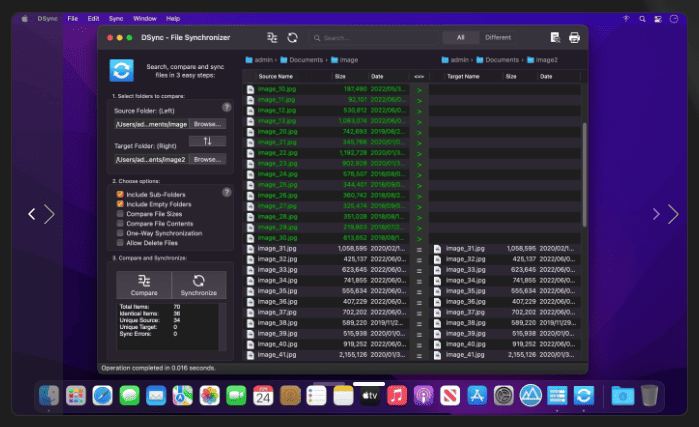Open the File menu

tap(73, 19)
